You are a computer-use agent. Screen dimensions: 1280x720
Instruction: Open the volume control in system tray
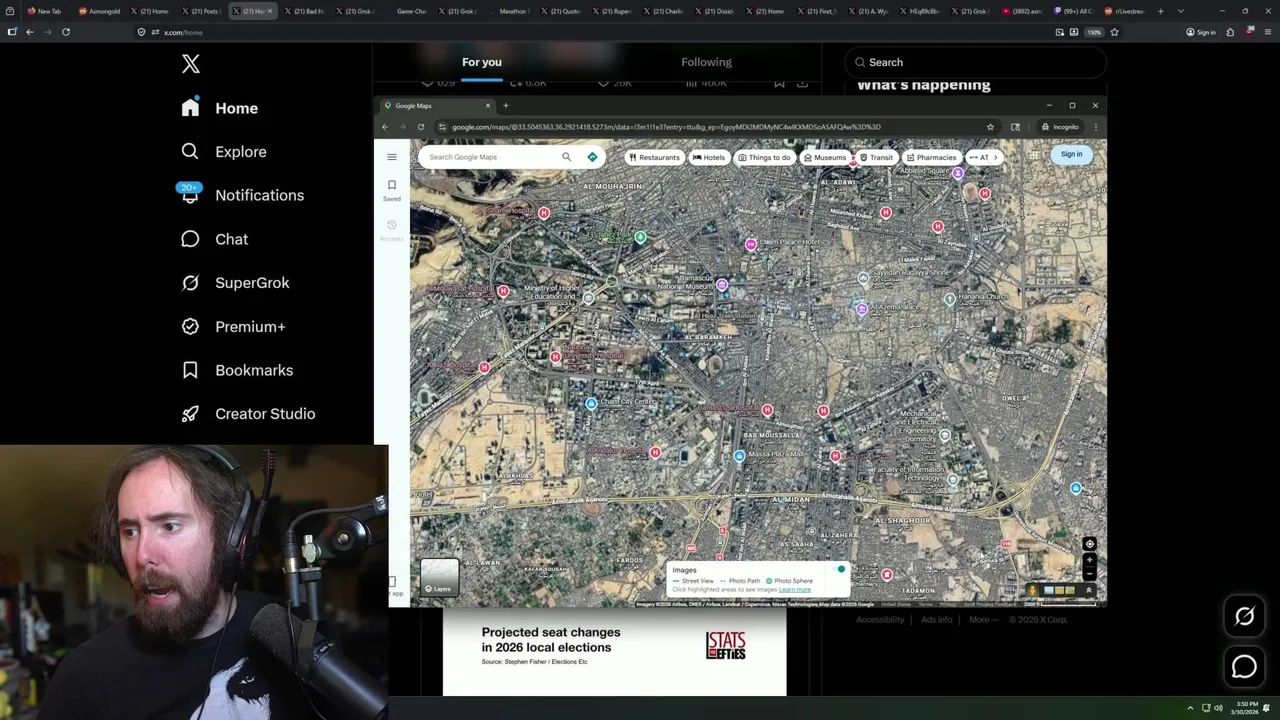[x=1218, y=708]
